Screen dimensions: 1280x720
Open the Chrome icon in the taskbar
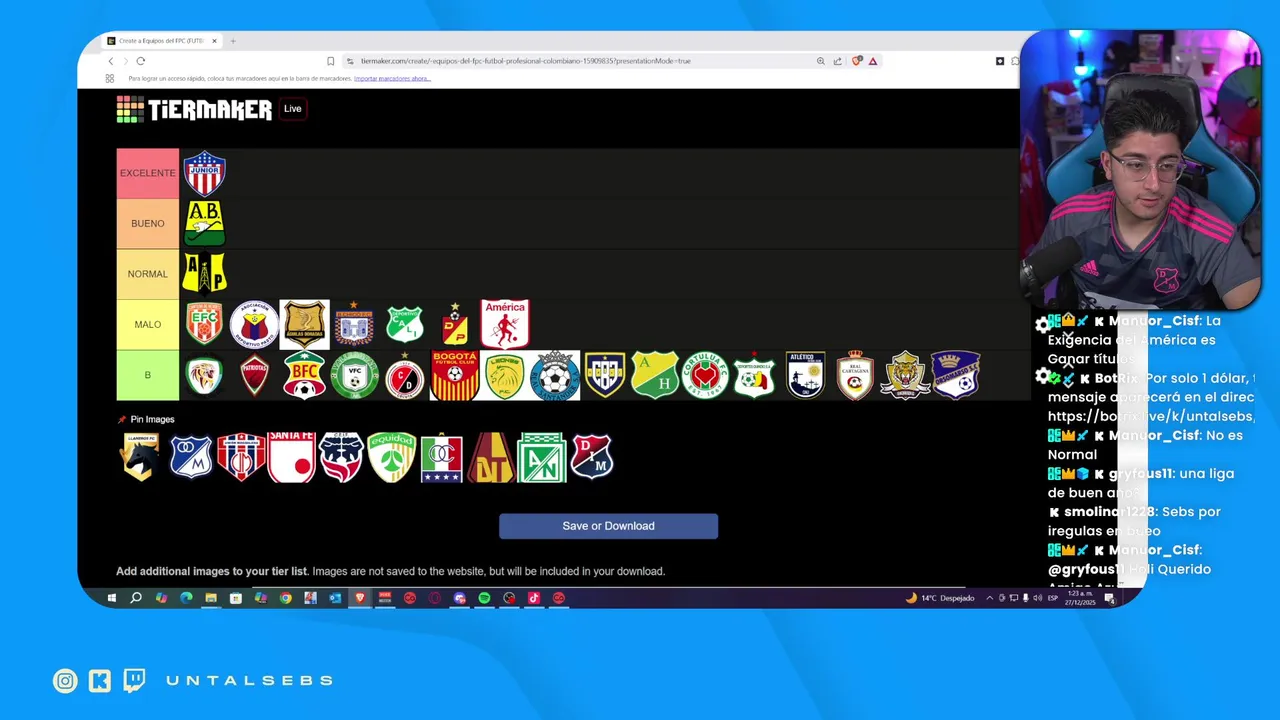[x=285, y=598]
